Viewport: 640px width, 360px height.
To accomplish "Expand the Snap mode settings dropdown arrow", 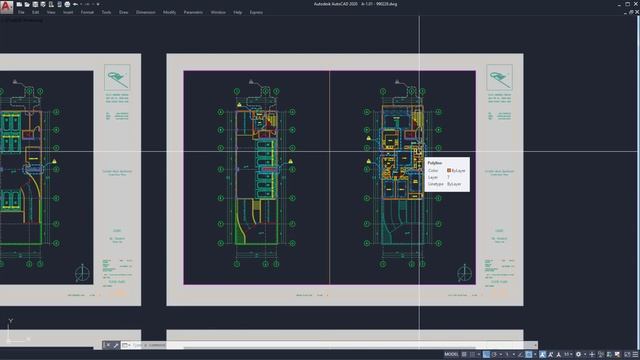I will tap(478, 355).
